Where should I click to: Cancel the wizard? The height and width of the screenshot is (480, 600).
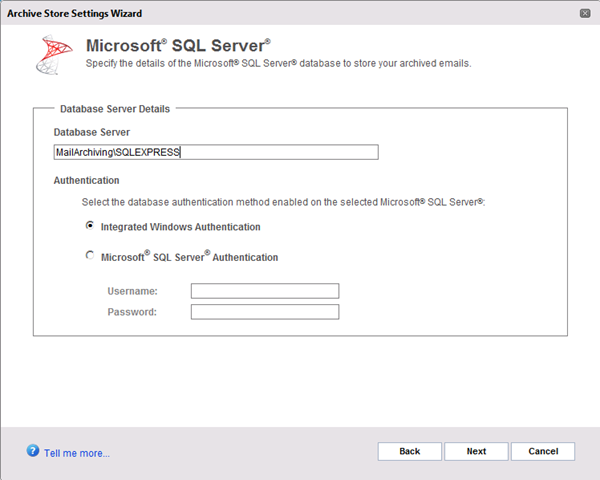coord(543,451)
